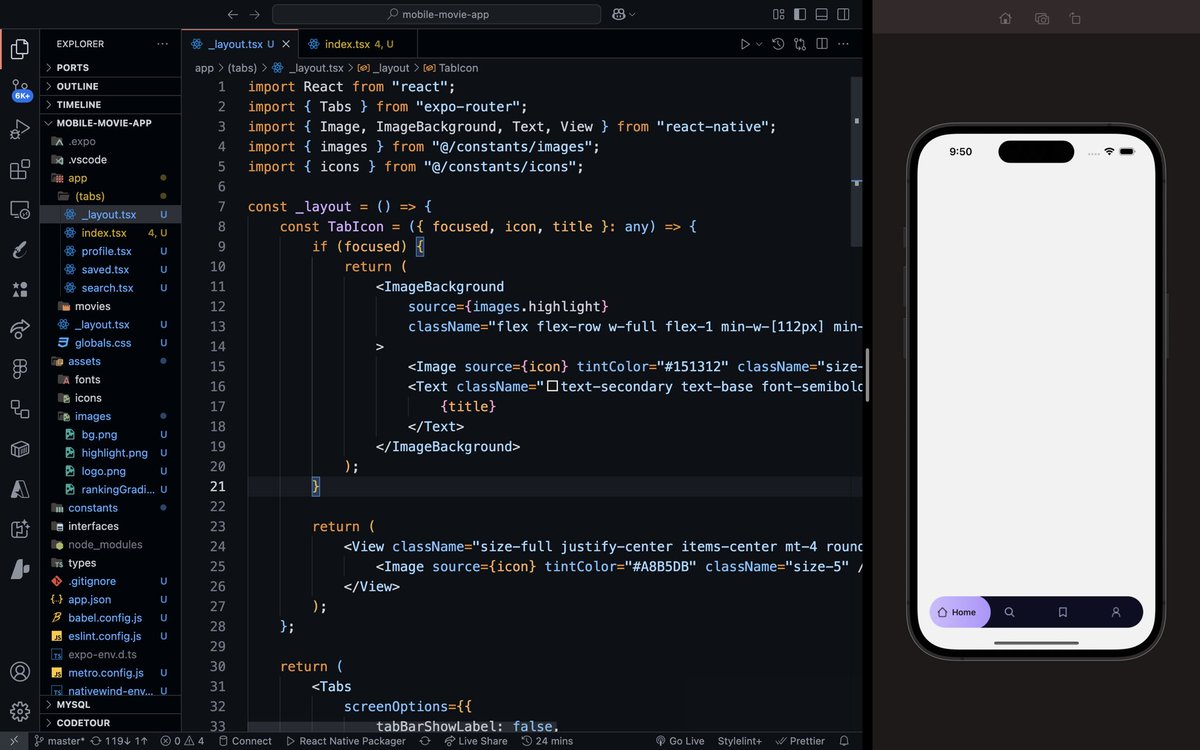Open the Manage gear in the activity bar

(x=19, y=712)
